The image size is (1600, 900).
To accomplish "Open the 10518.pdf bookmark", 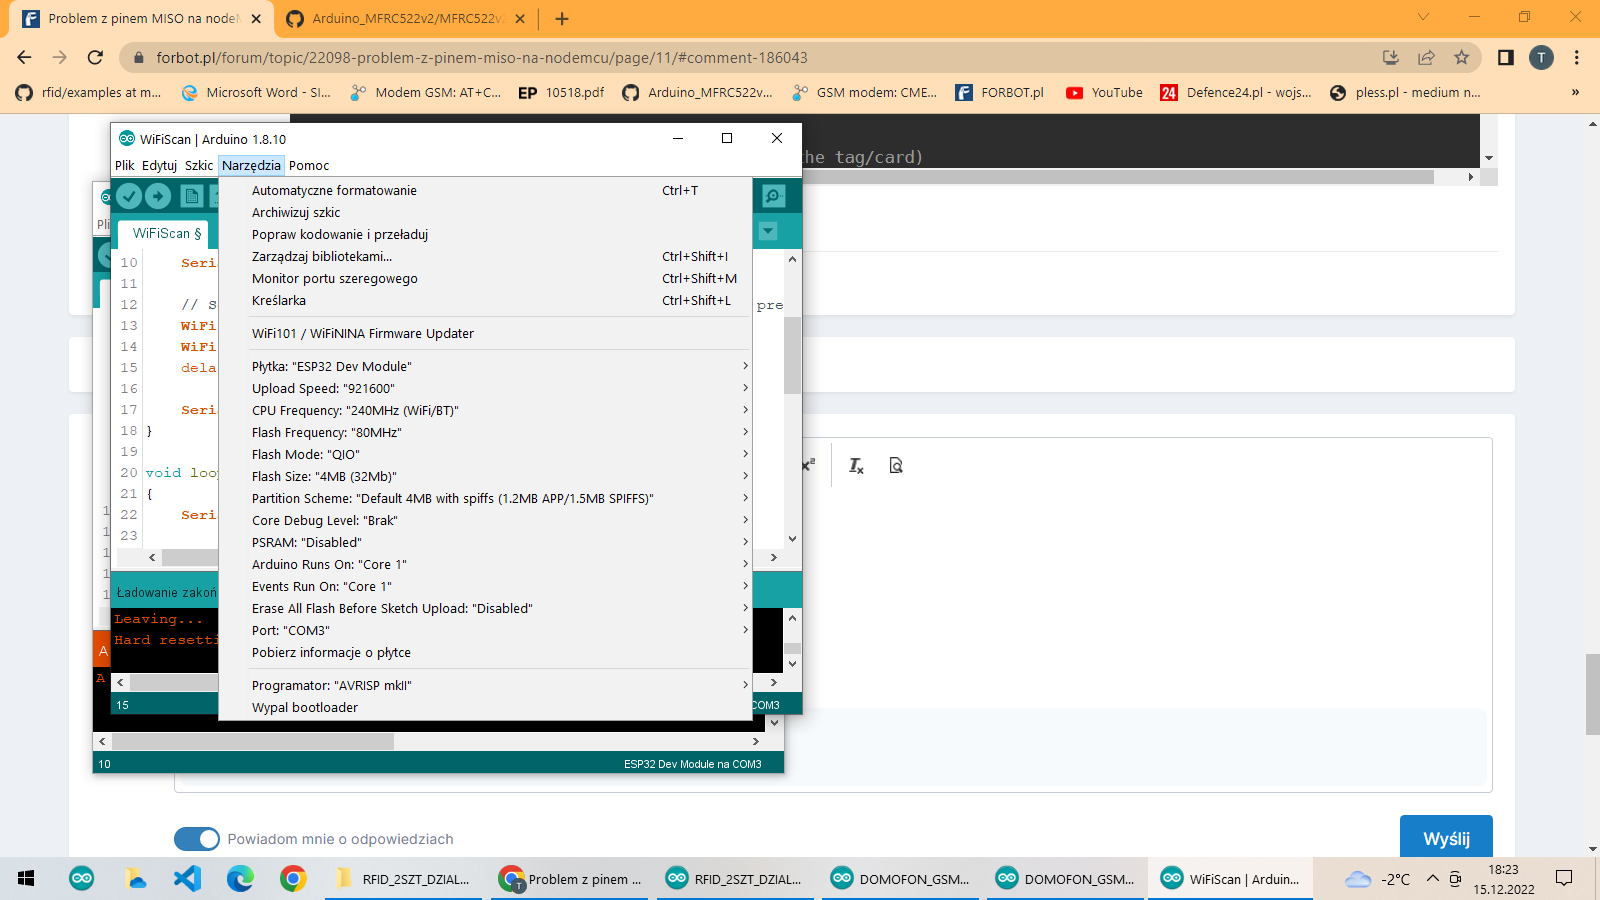I will (561, 92).
